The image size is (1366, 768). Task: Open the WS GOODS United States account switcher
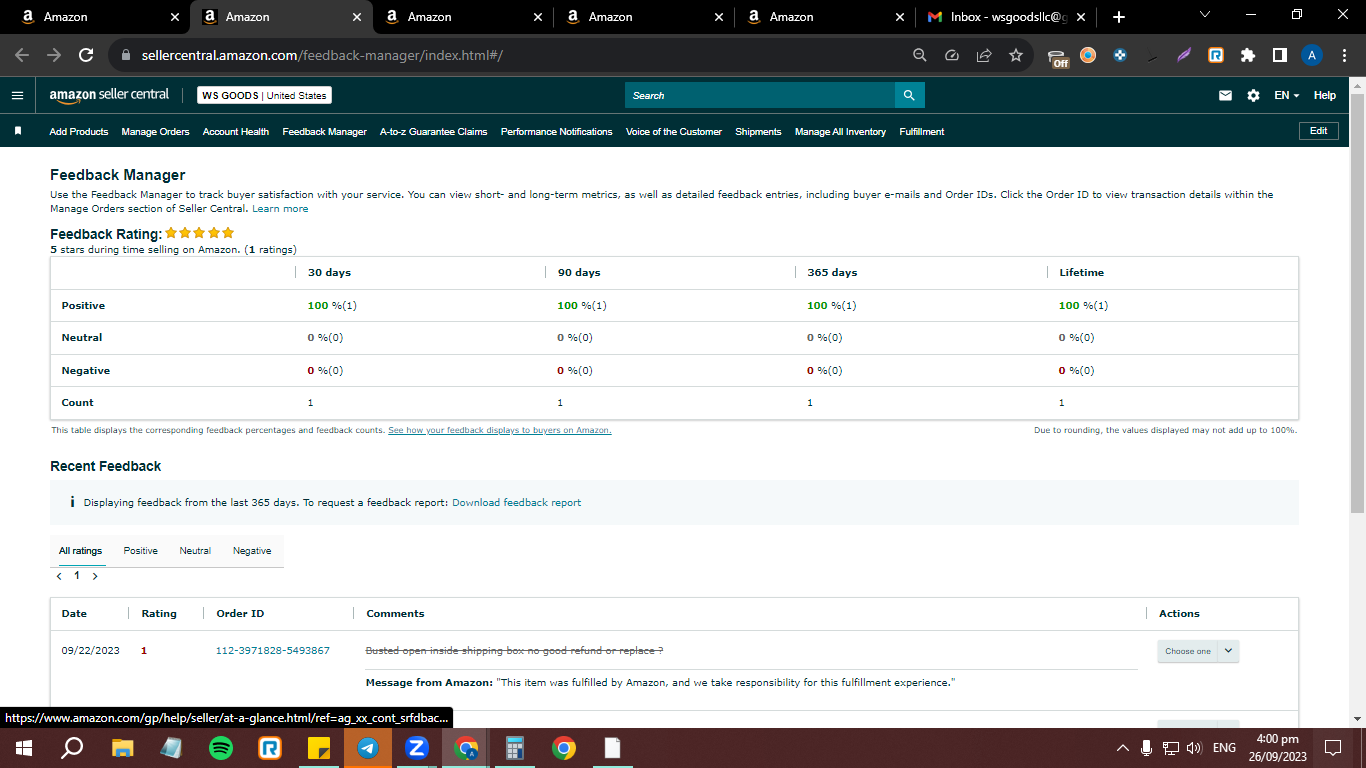(264, 95)
